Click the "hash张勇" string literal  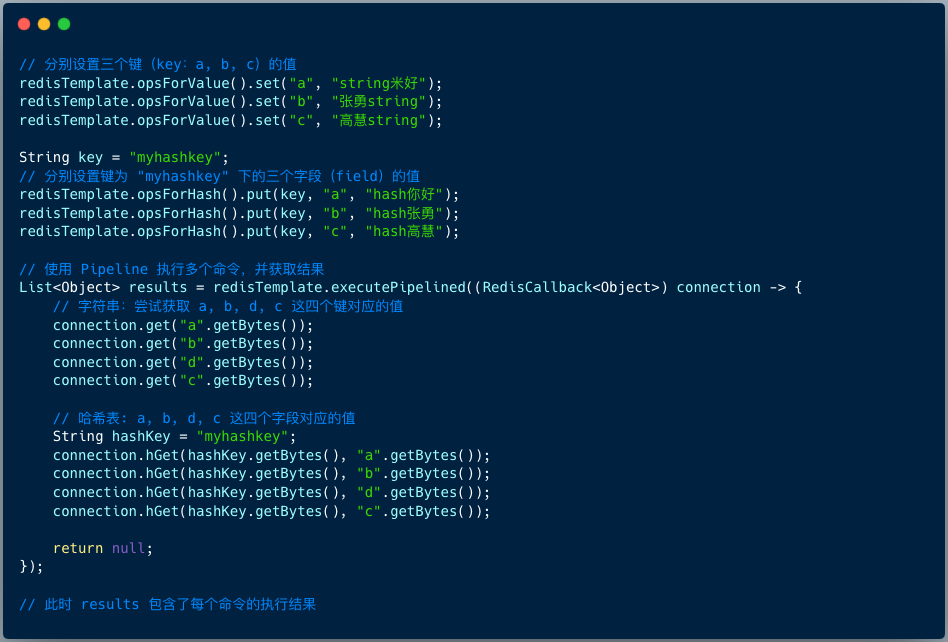coord(404,213)
